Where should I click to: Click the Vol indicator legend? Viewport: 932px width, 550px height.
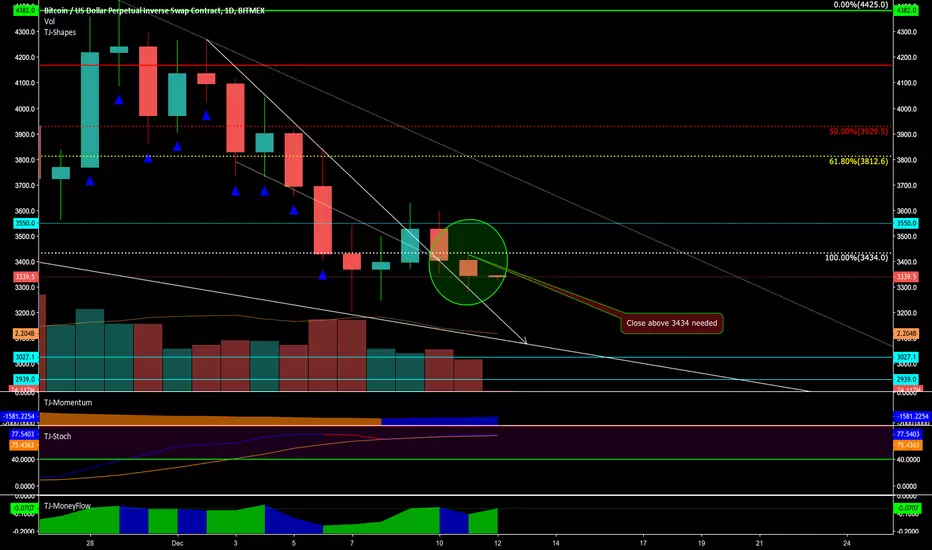coord(49,21)
